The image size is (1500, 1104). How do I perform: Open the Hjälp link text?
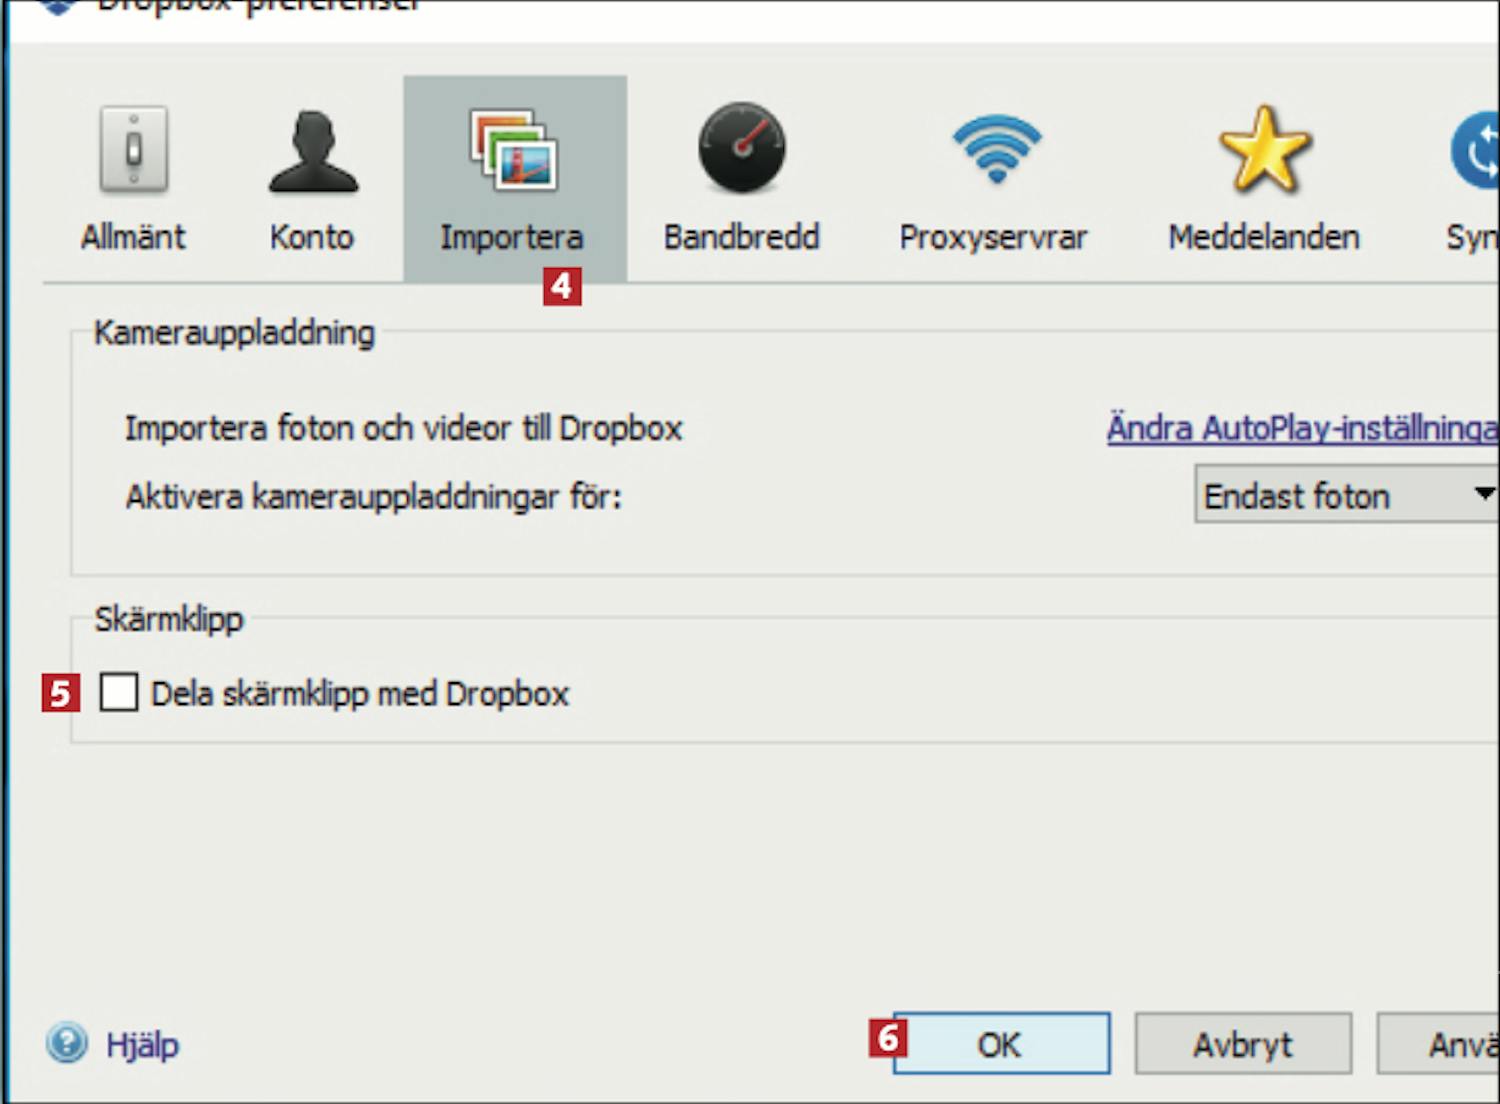(142, 1045)
